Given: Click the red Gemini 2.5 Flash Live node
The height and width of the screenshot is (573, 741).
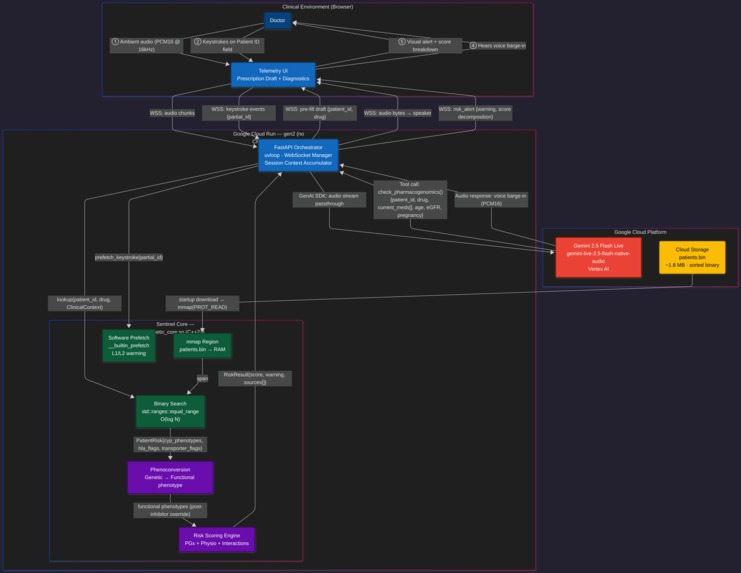Looking at the screenshot, I should [598, 257].
